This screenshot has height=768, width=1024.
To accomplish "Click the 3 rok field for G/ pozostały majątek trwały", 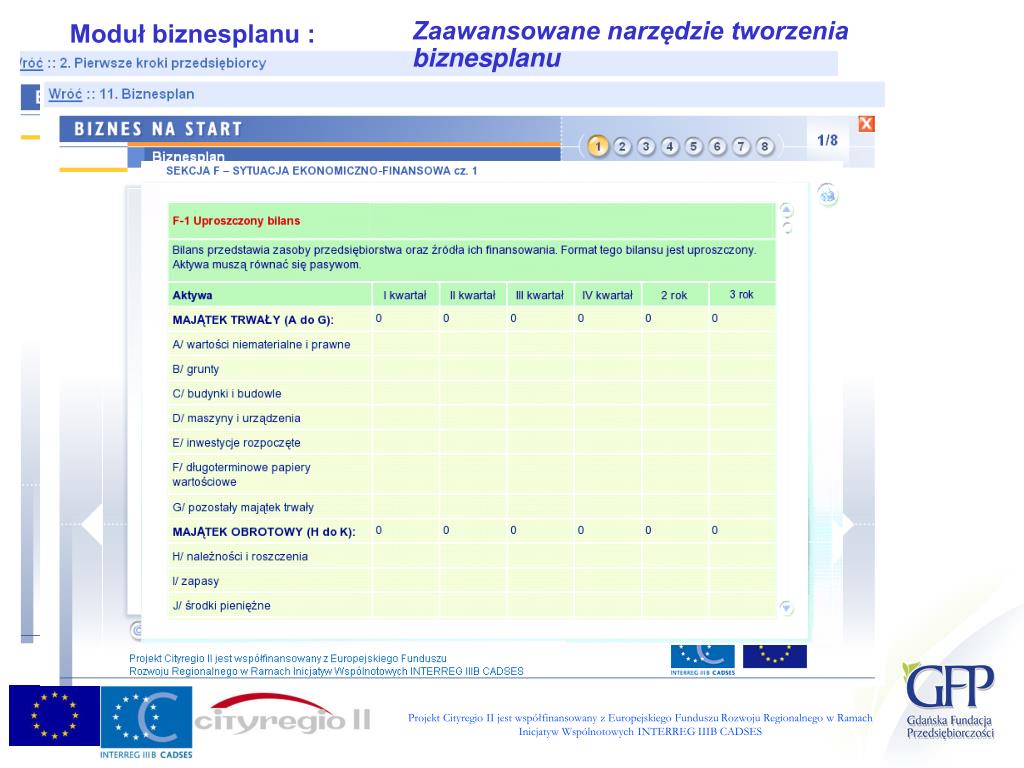I will point(742,507).
